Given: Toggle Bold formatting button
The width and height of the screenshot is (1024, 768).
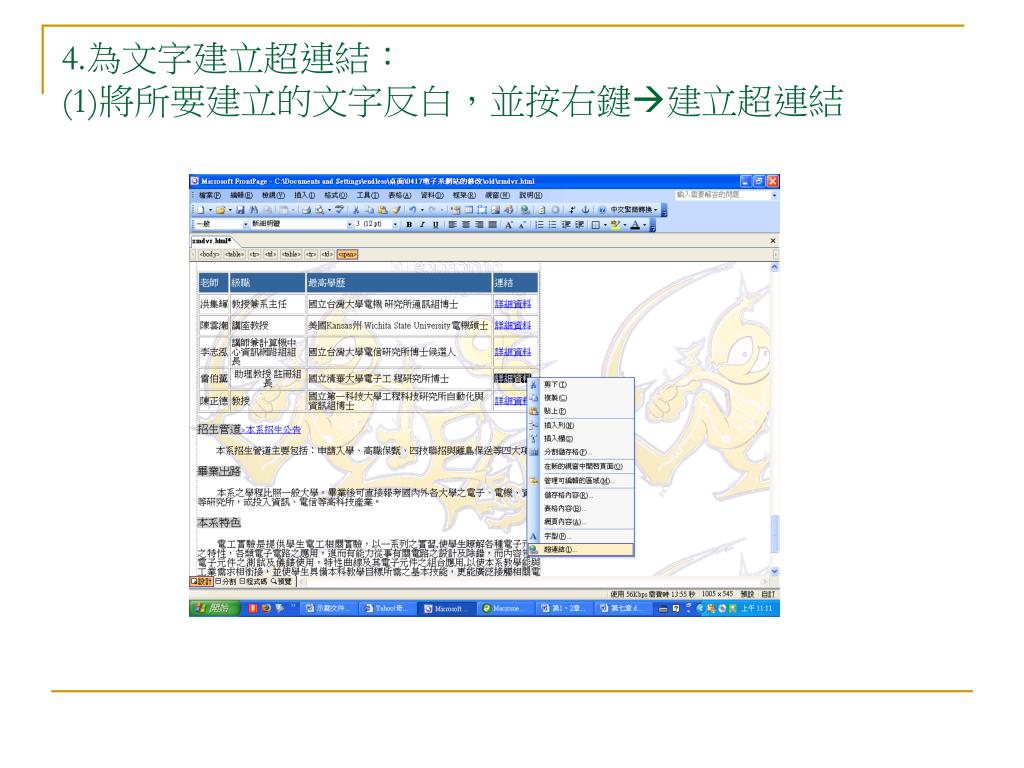Looking at the screenshot, I should (409, 225).
